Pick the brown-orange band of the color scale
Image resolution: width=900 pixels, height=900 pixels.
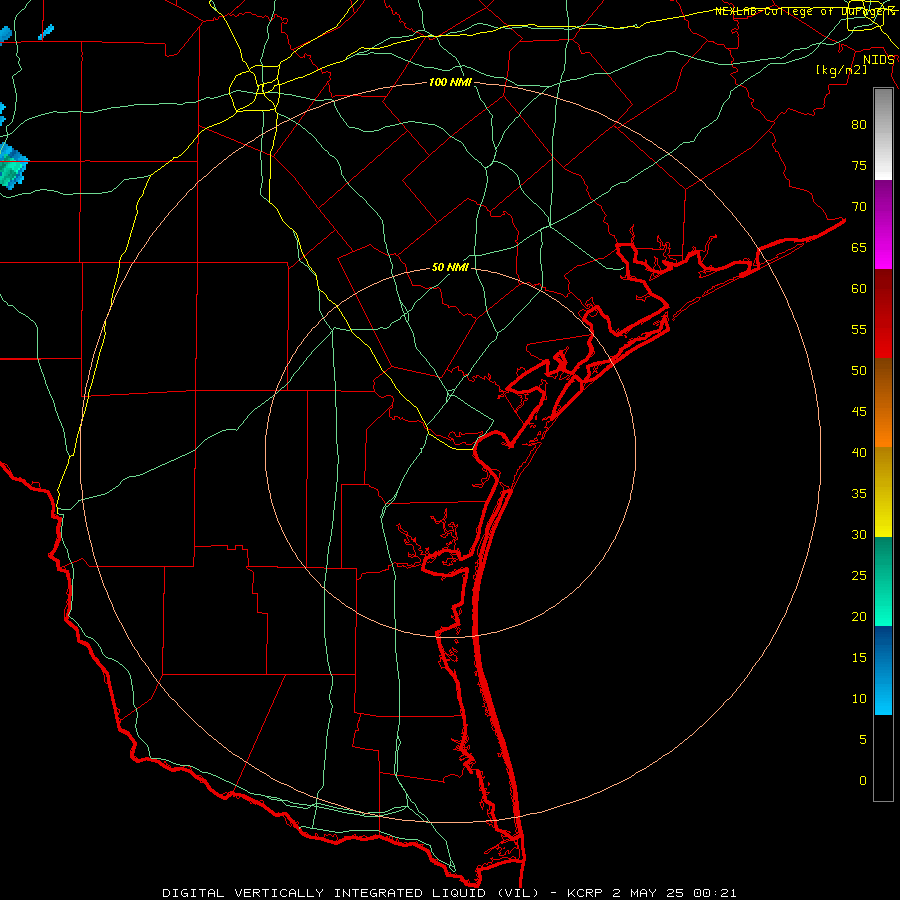pos(883,402)
